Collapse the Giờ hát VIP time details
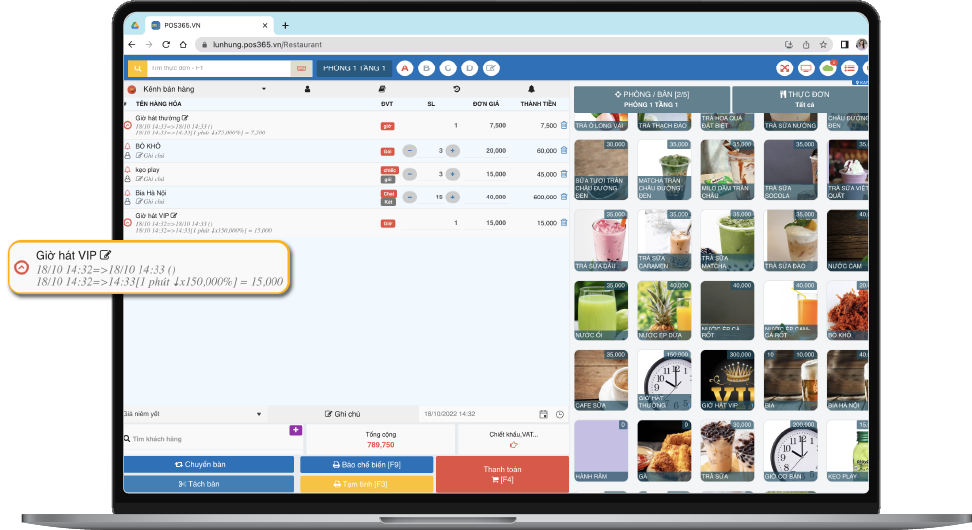Screen dimensions: 972x530 point(128,223)
